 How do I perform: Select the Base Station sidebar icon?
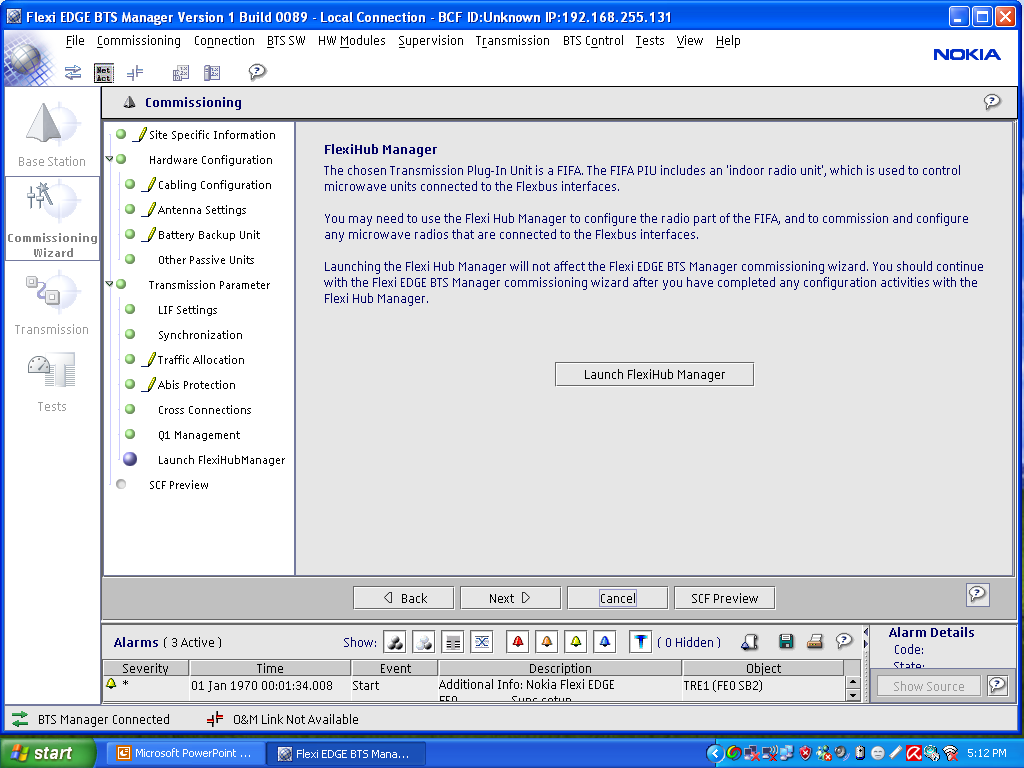click(52, 134)
